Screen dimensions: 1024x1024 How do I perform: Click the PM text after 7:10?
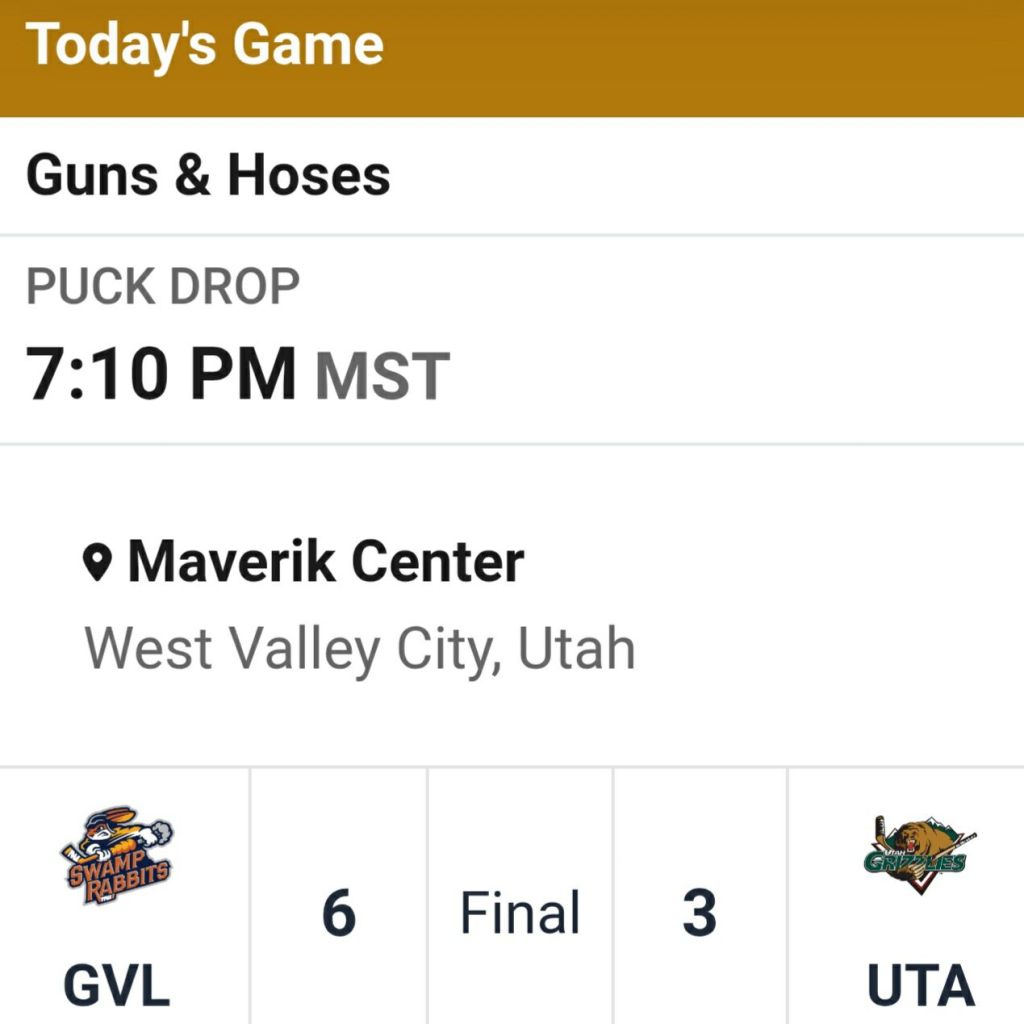pyautogui.click(x=243, y=374)
